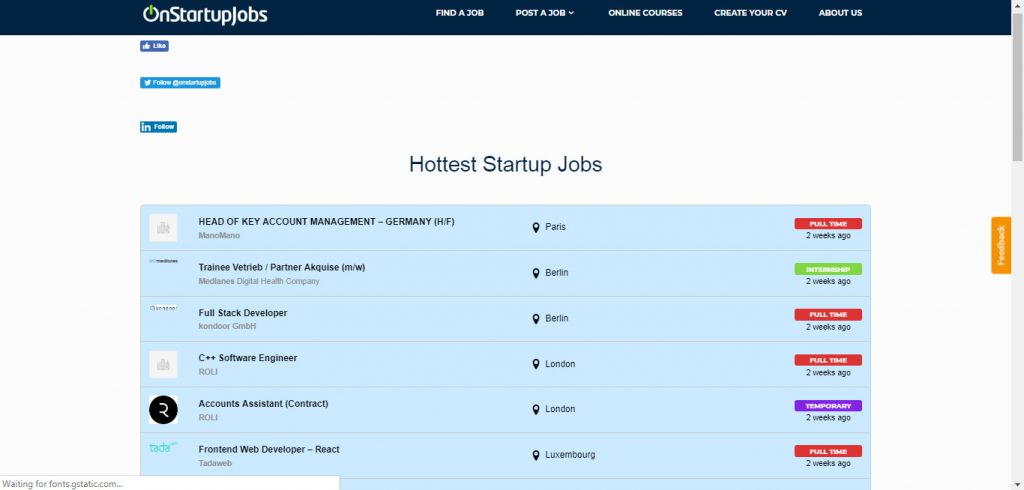Click the vertical page scrollbar thumb
This screenshot has width=1024, height=490.
tap(1017, 86)
